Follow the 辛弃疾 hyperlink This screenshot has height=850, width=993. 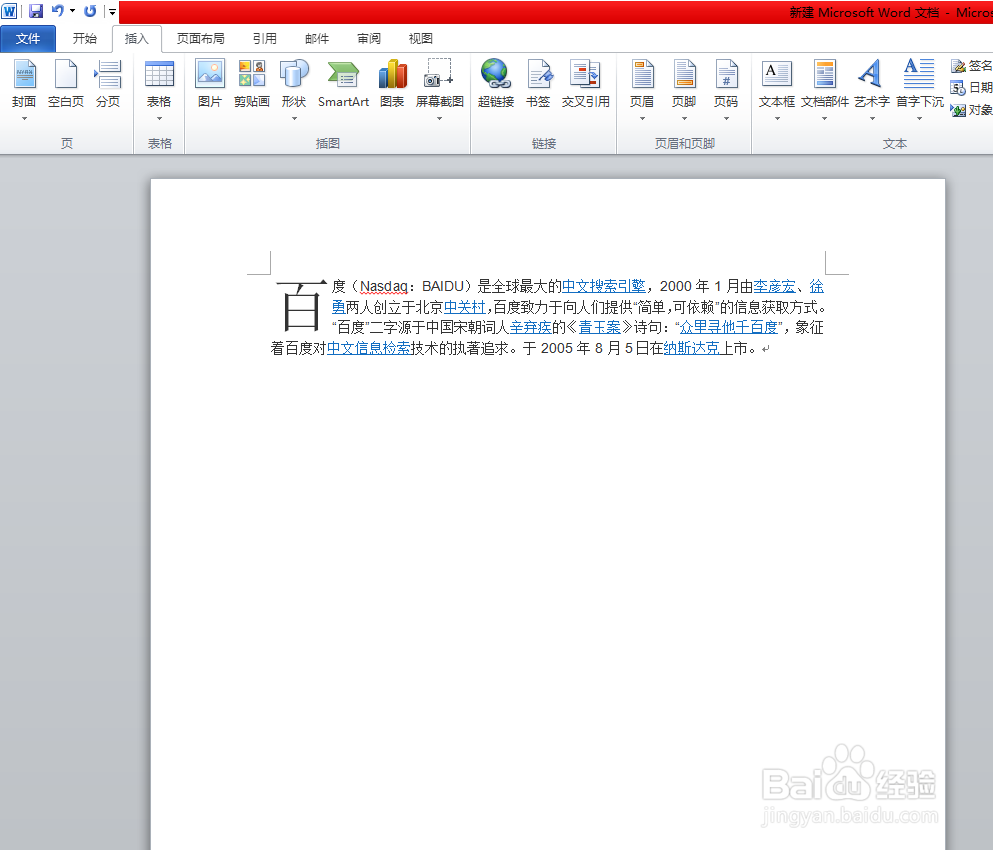pyautogui.click(x=531, y=327)
